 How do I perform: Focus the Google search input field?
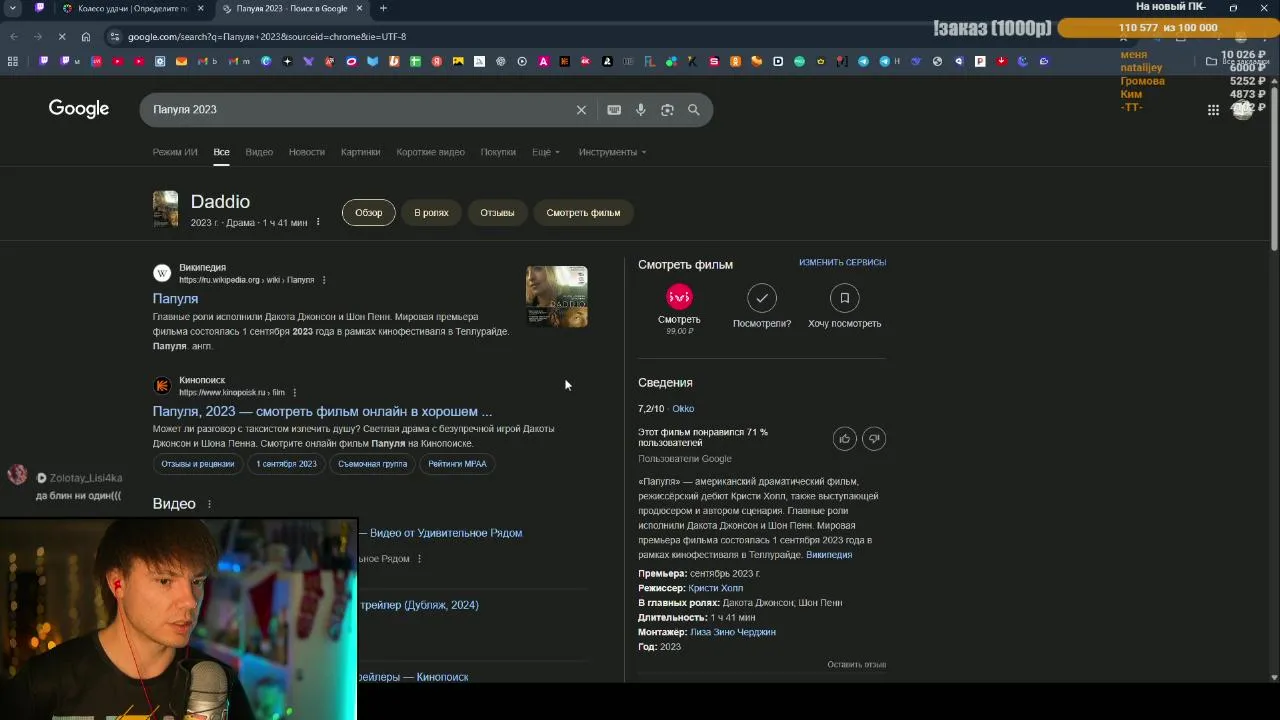point(360,110)
